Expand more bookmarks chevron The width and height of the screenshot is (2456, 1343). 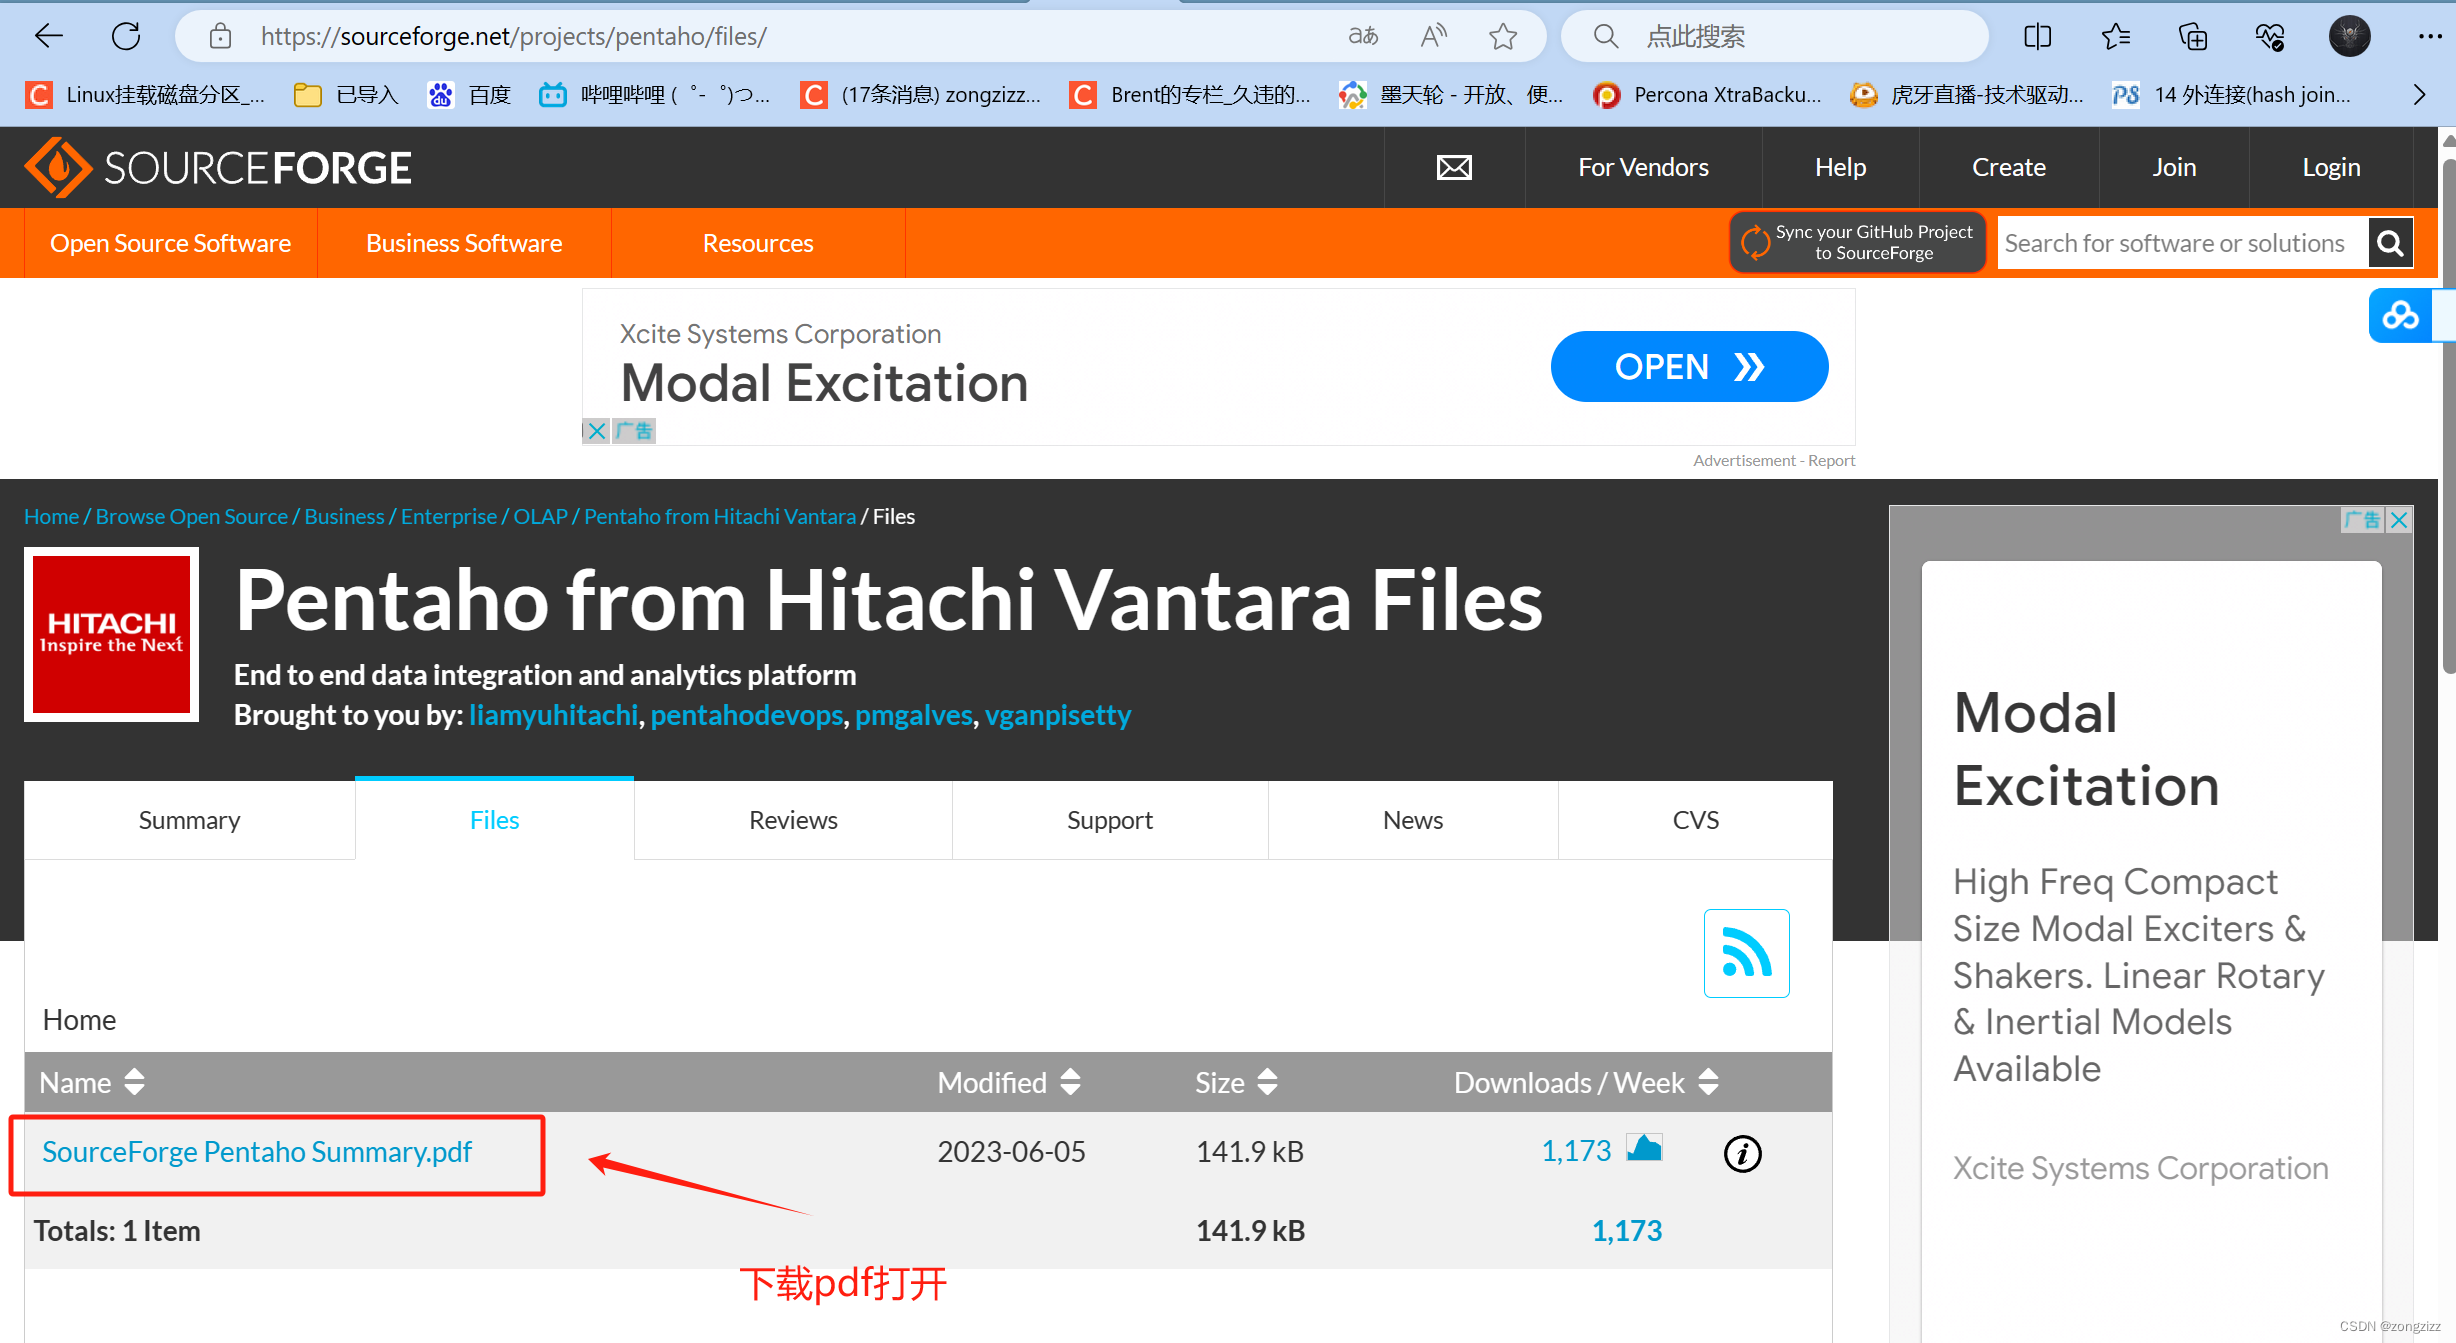point(2419,95)
